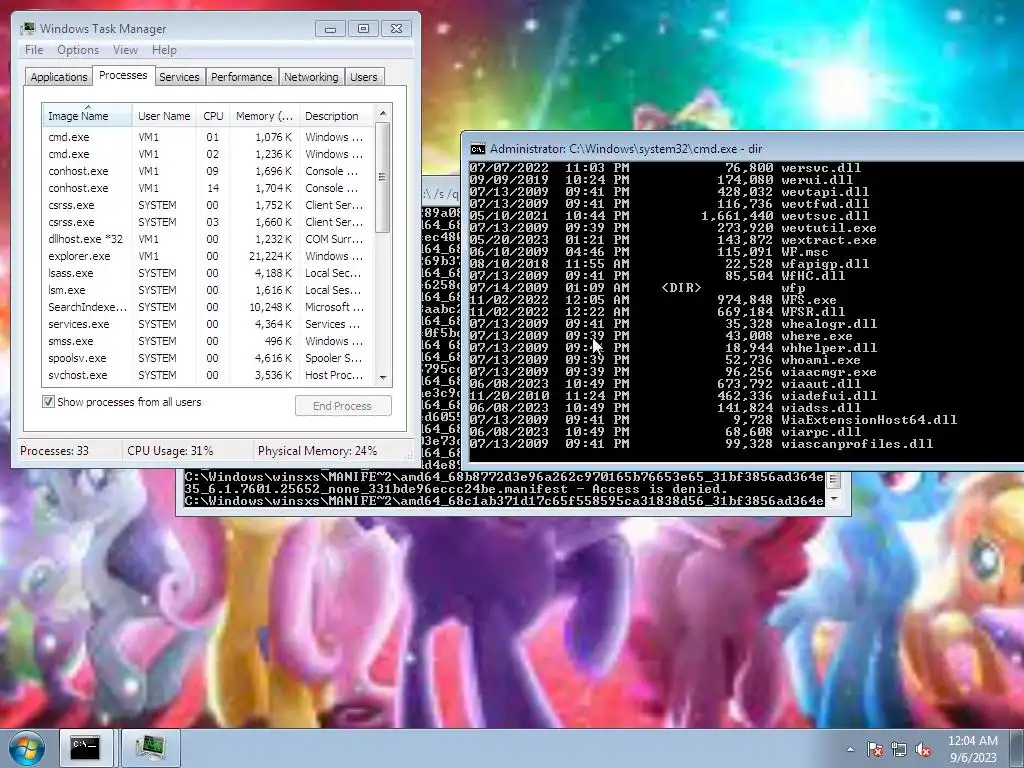Screen dimensions: 1024x768
Task: Open the Start menu orb
Action: 26,748
